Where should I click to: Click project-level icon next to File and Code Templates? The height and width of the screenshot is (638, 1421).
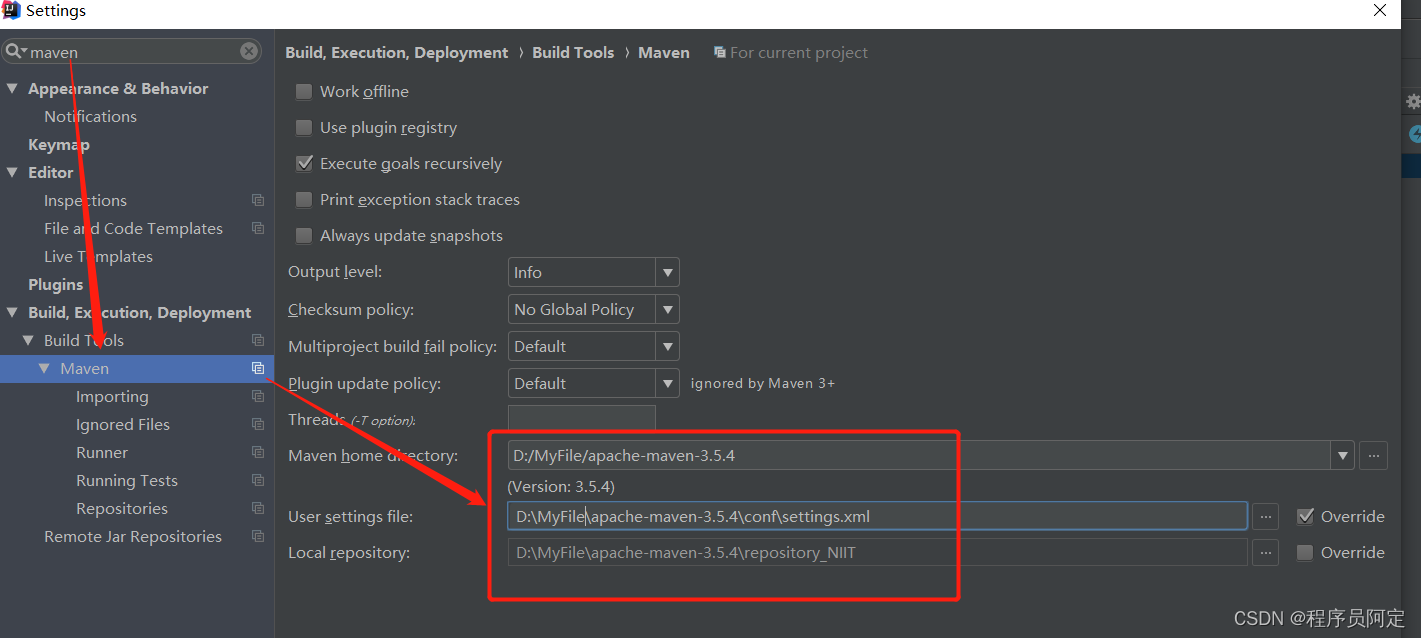(x=258, y=228)
